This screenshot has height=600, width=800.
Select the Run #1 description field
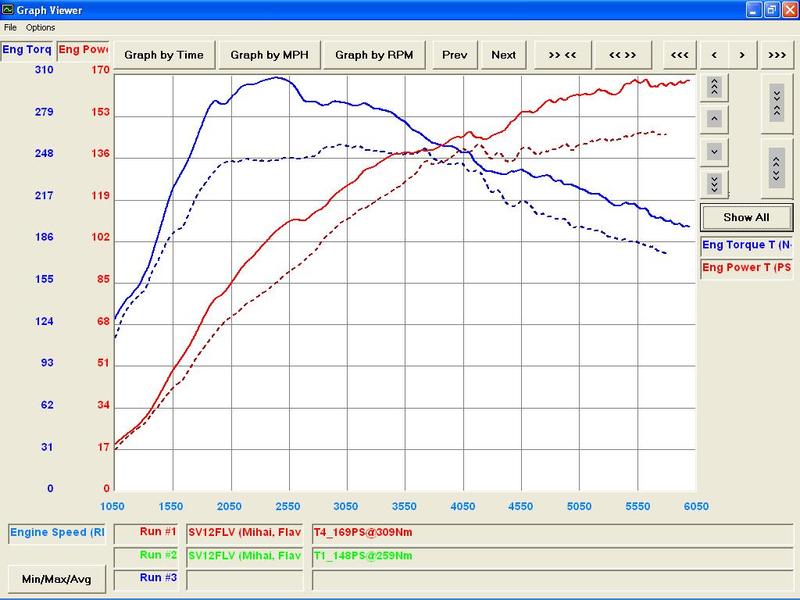552,533
